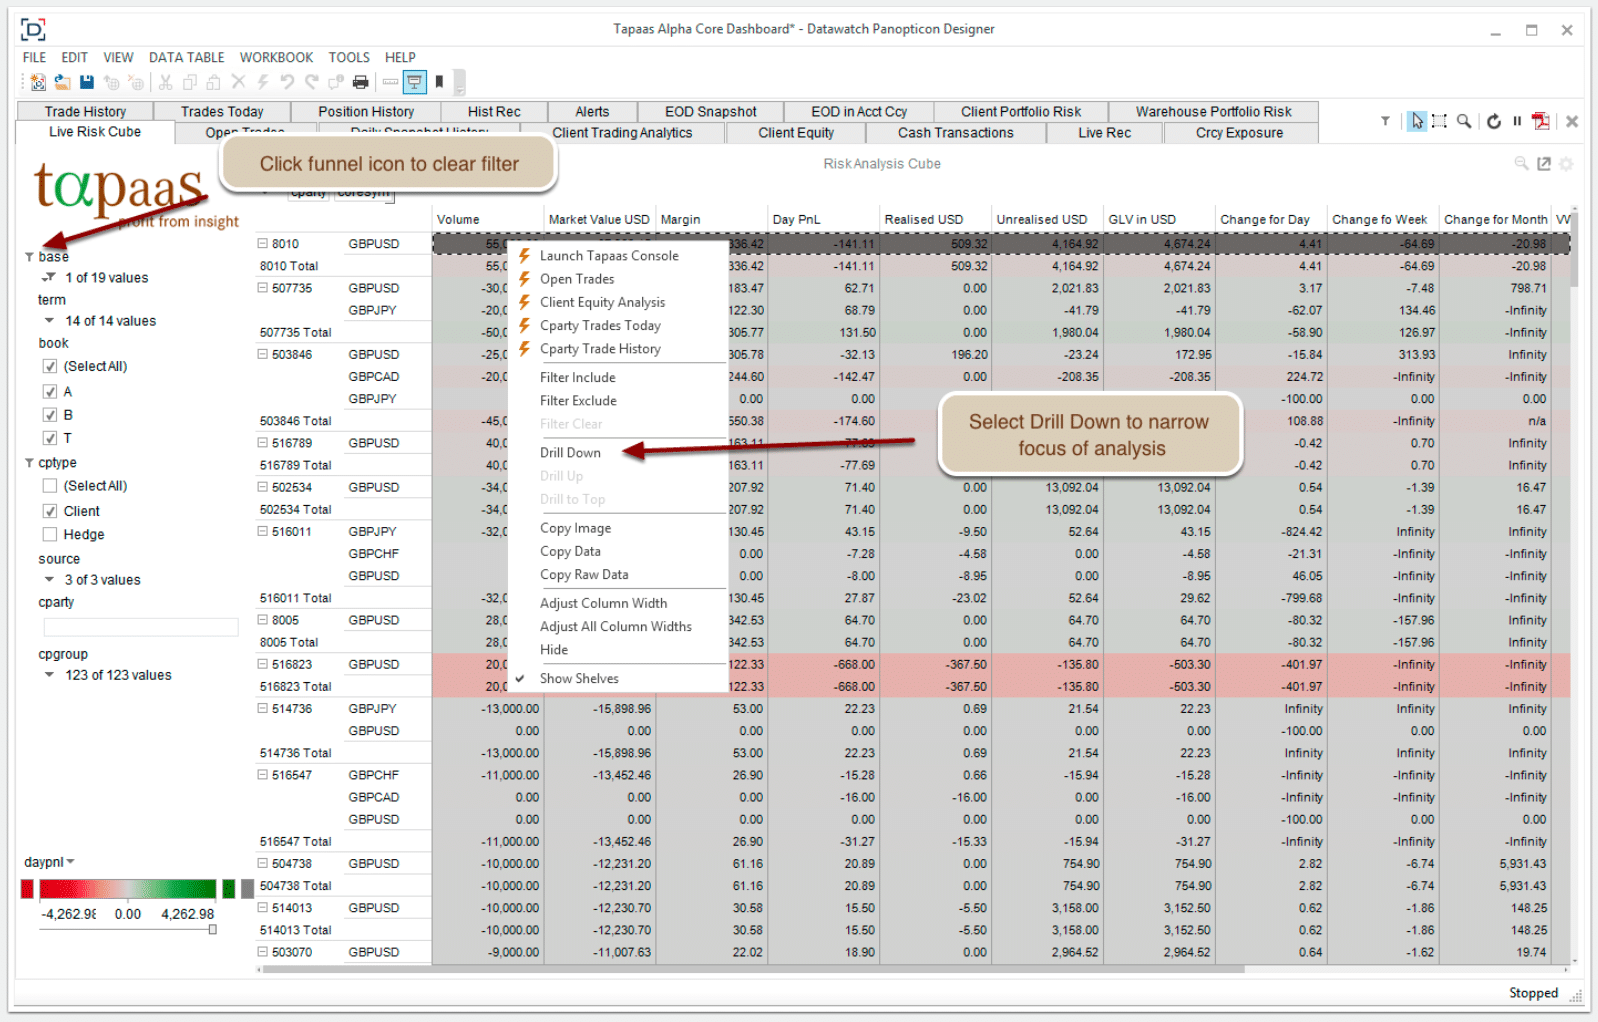Enable the Hedge cptype checkbox
The image size is (1598, 1022).
click(x=49, y=535)
